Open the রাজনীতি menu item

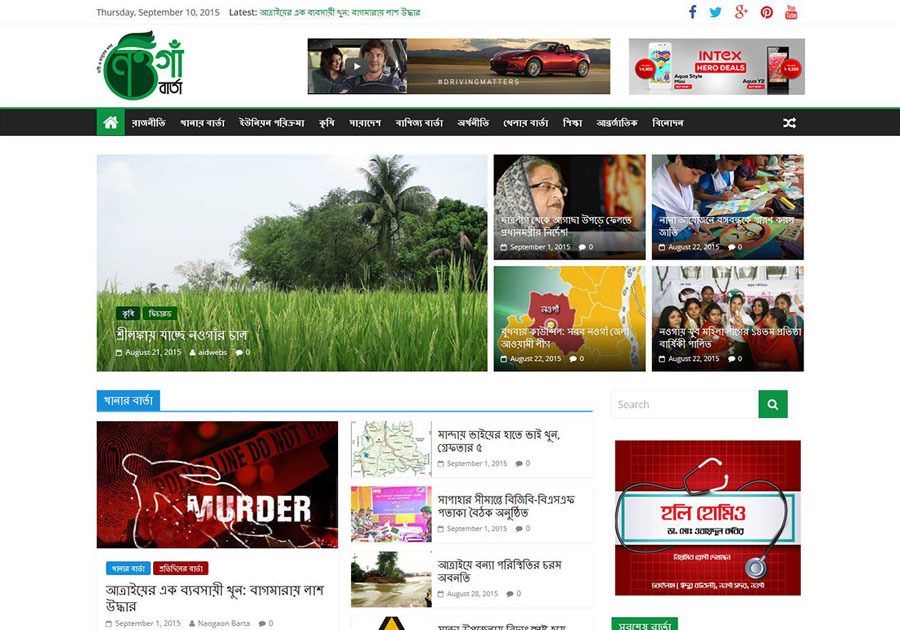click(x=149, y=123)
